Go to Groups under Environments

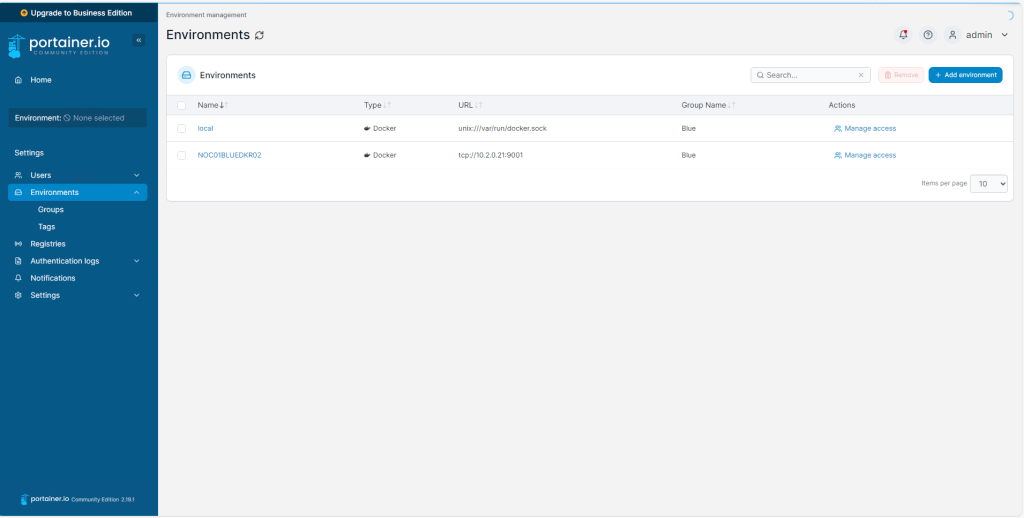pyautogui.click(x=51, y=210)
